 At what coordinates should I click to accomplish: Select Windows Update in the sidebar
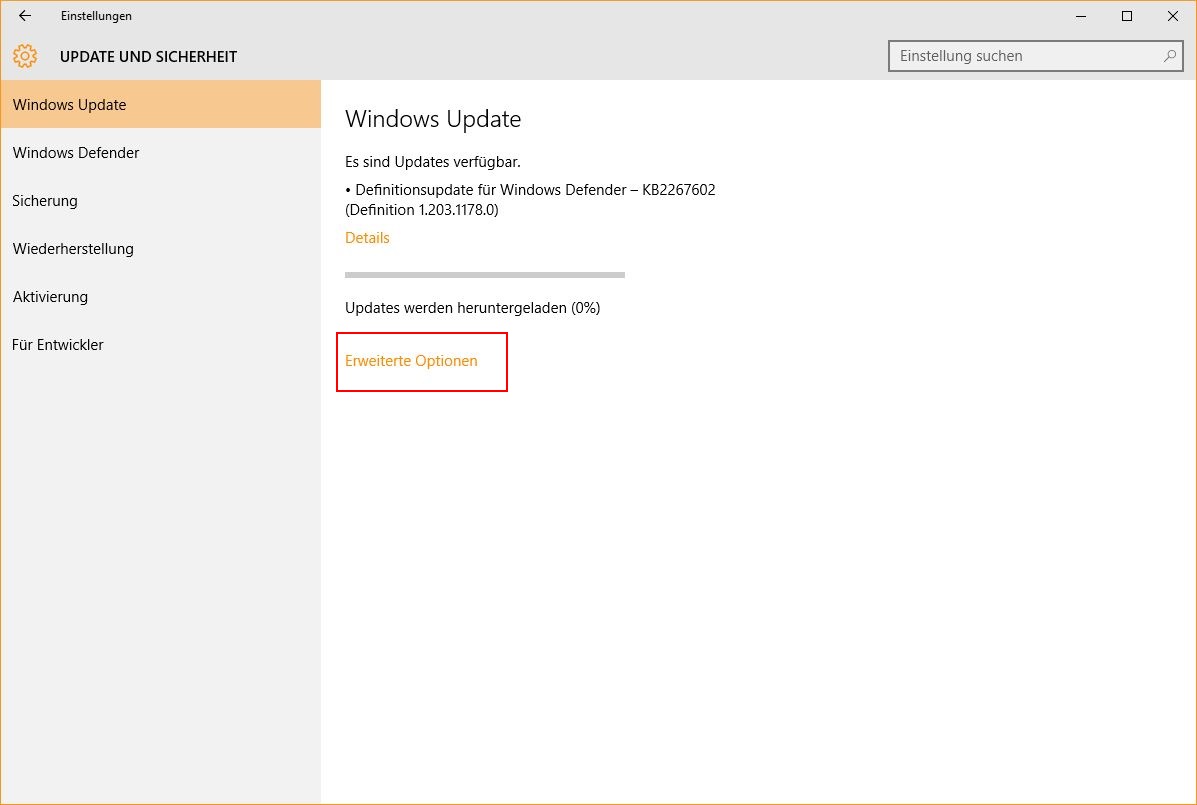pos(70,105)
